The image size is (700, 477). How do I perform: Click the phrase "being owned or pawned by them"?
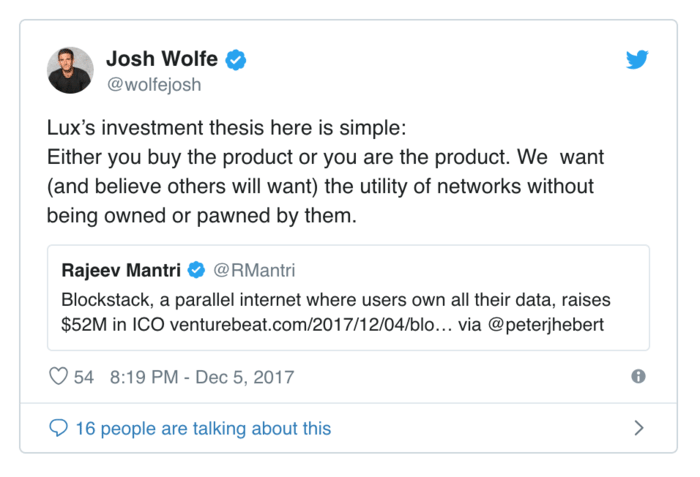(x=185, y=214)
